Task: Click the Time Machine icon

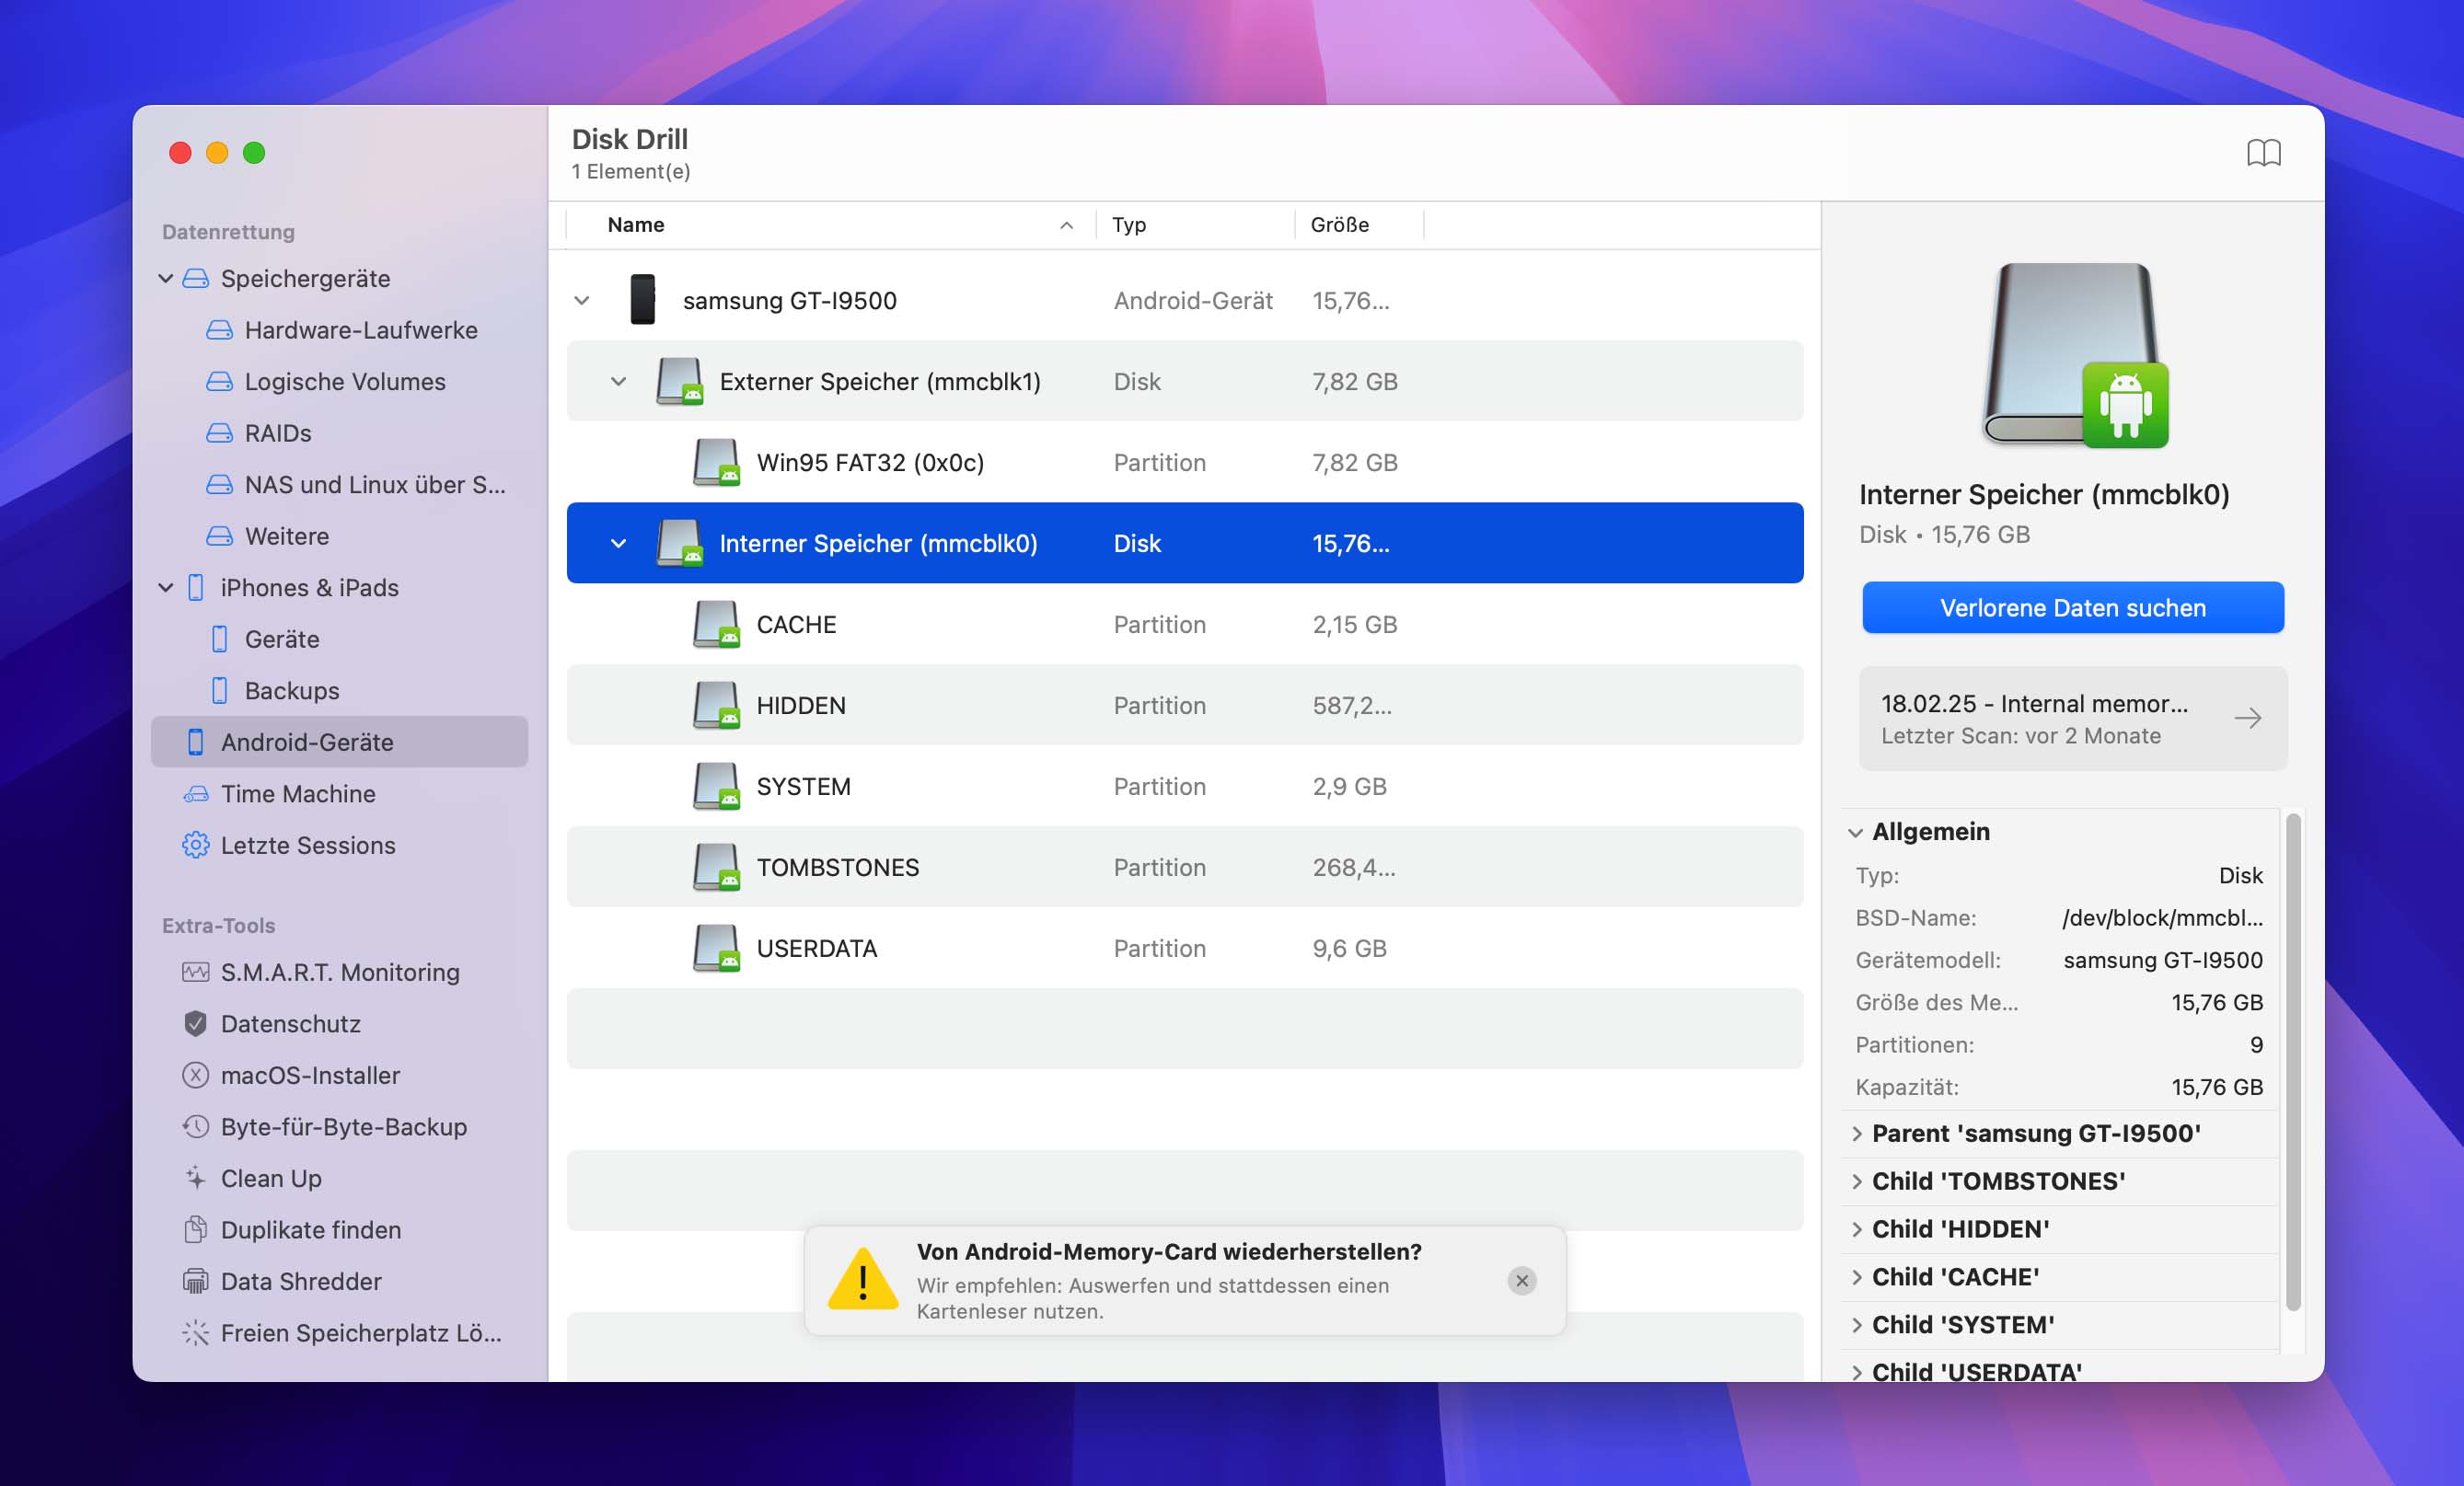Action: point(195,794)
